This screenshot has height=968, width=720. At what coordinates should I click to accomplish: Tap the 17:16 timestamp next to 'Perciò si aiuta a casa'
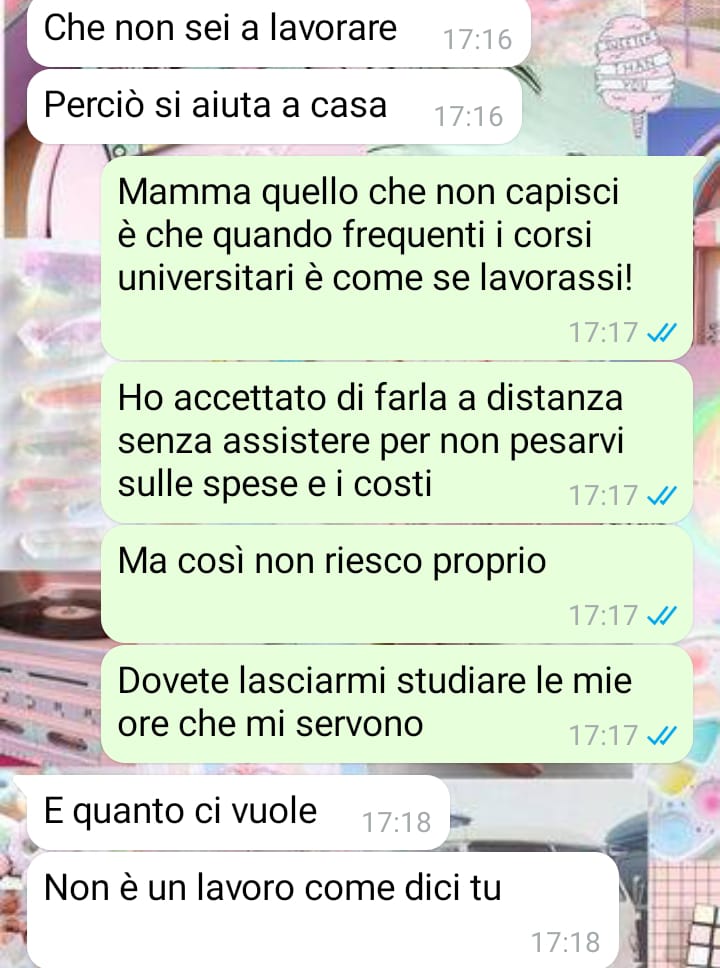(468, 117)
